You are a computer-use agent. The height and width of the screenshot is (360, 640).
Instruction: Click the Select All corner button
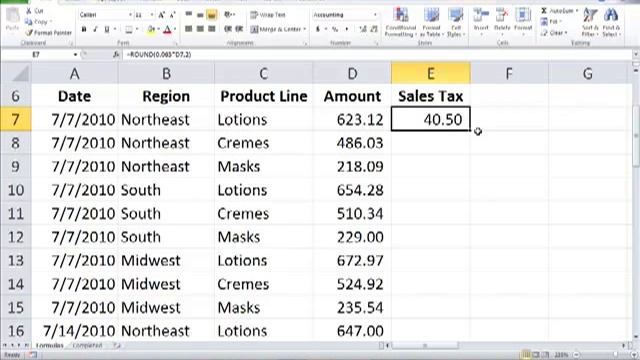click(x=16, y=73)
